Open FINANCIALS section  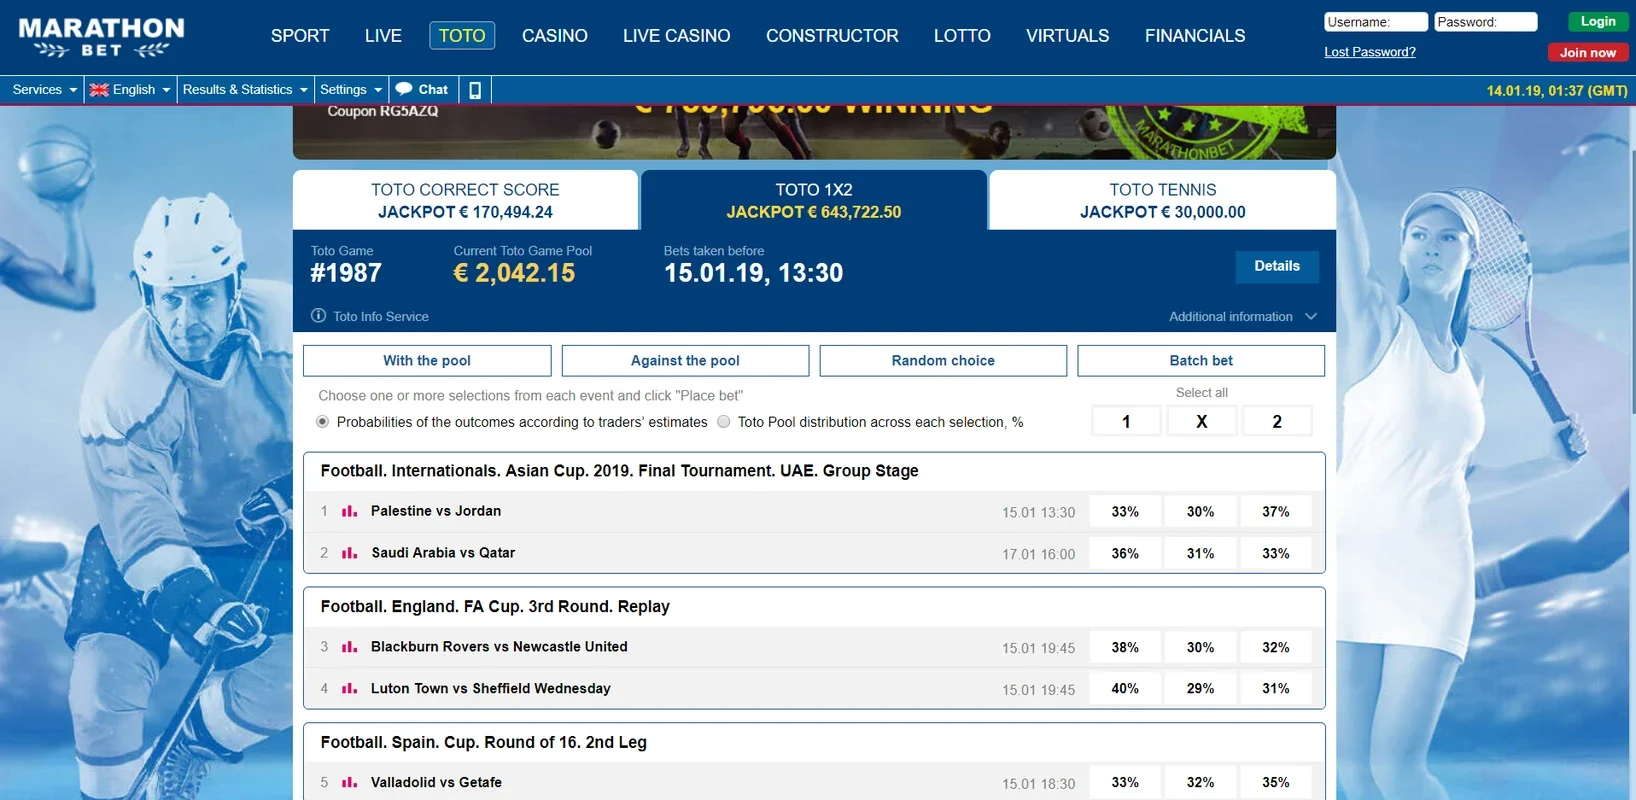click(x=1195, y=36)
